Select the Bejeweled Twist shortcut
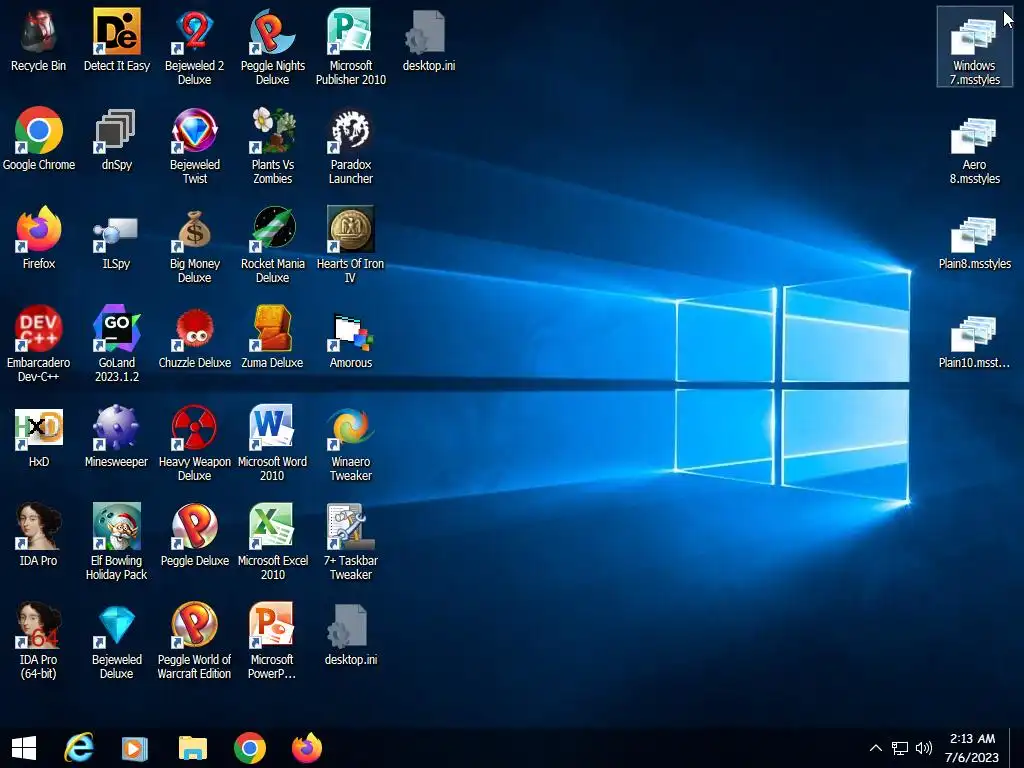 [x=195, y=146]
